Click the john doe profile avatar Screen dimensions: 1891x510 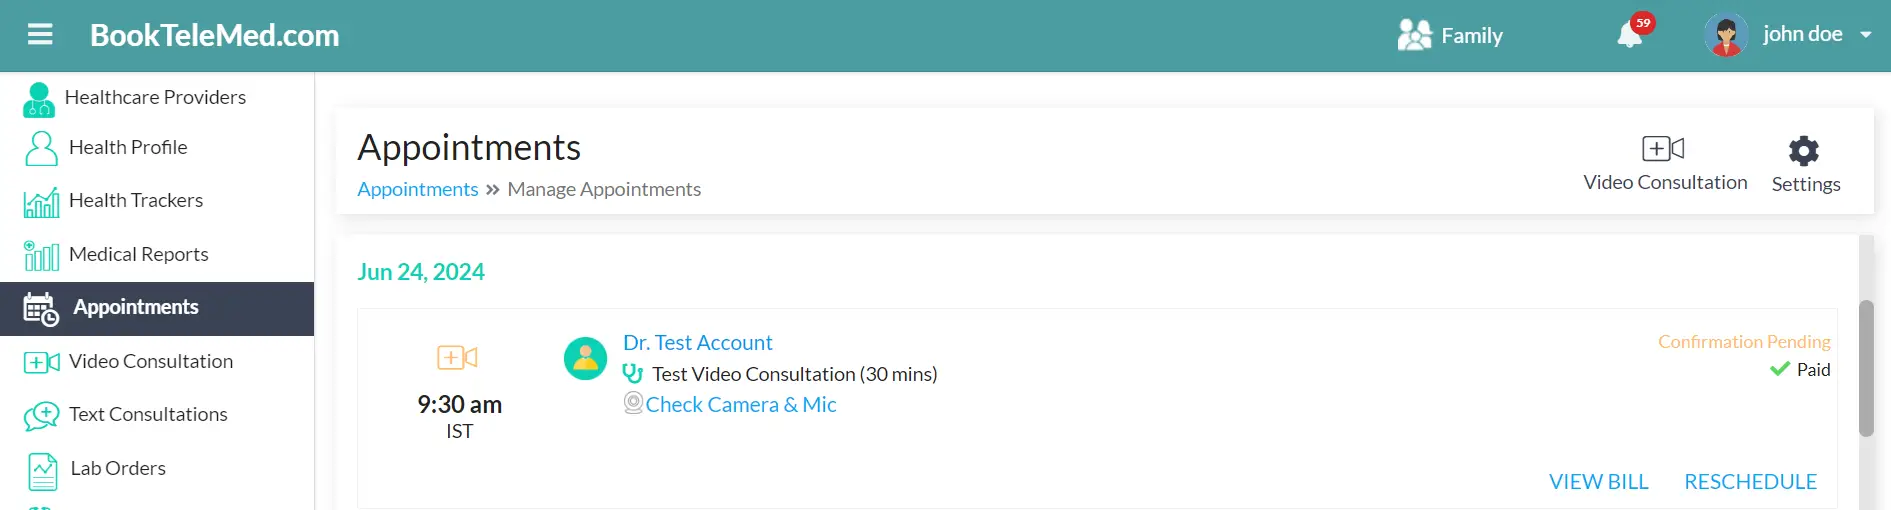[1726, 35]
